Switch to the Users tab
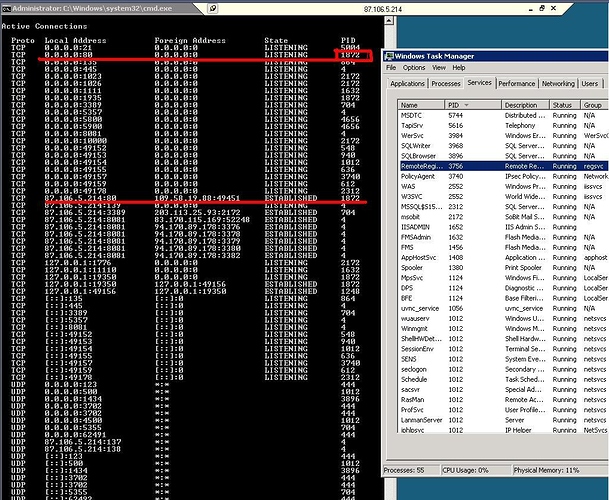609x500 pixels. click(x=590, y=84)
